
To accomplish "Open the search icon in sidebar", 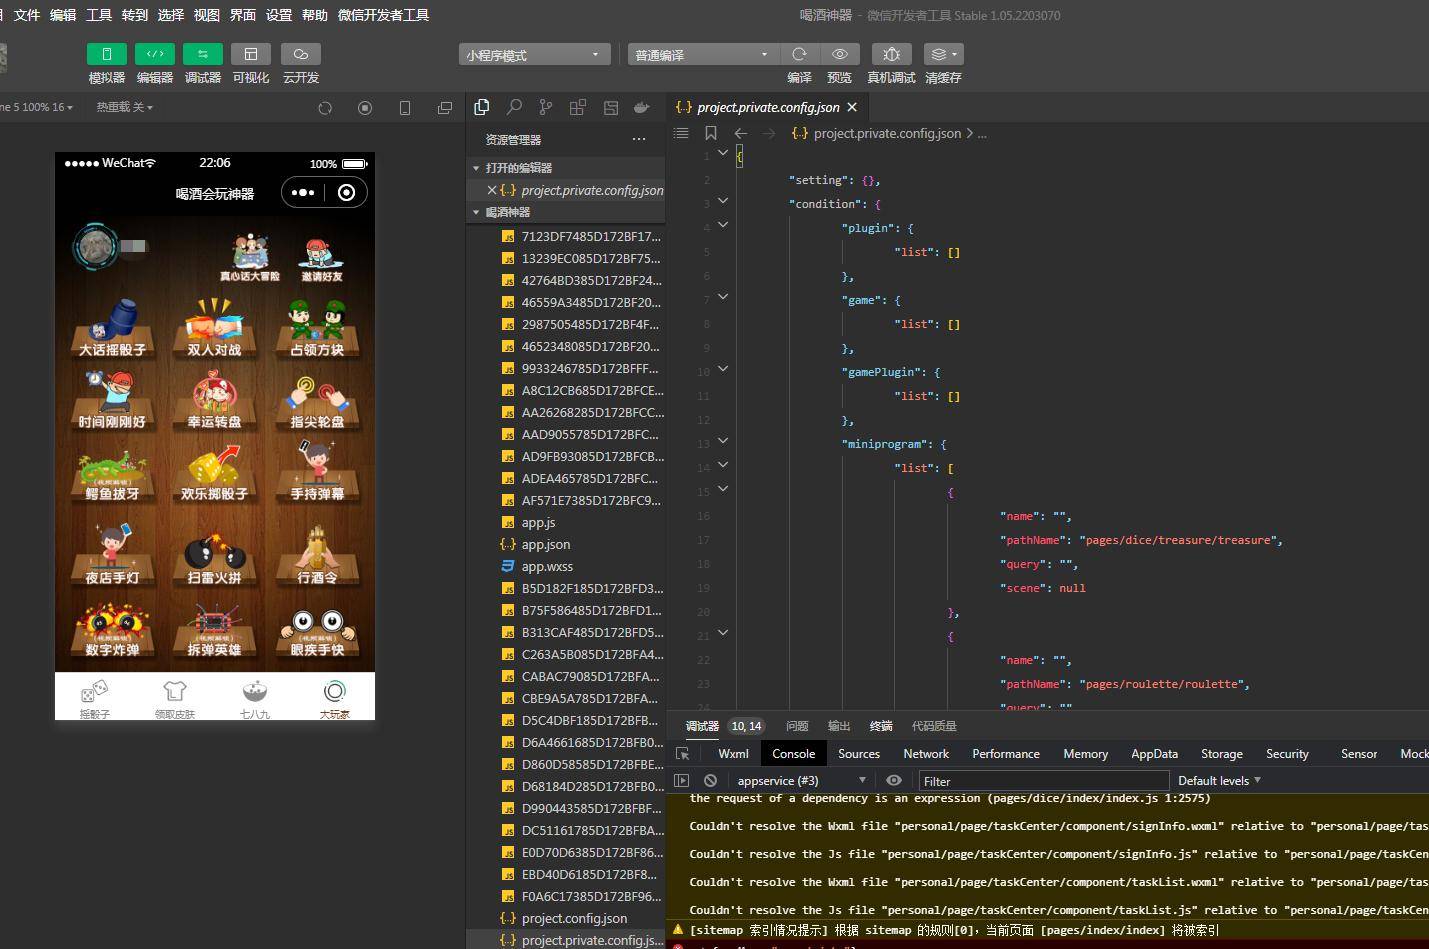I will click(514, 107).
